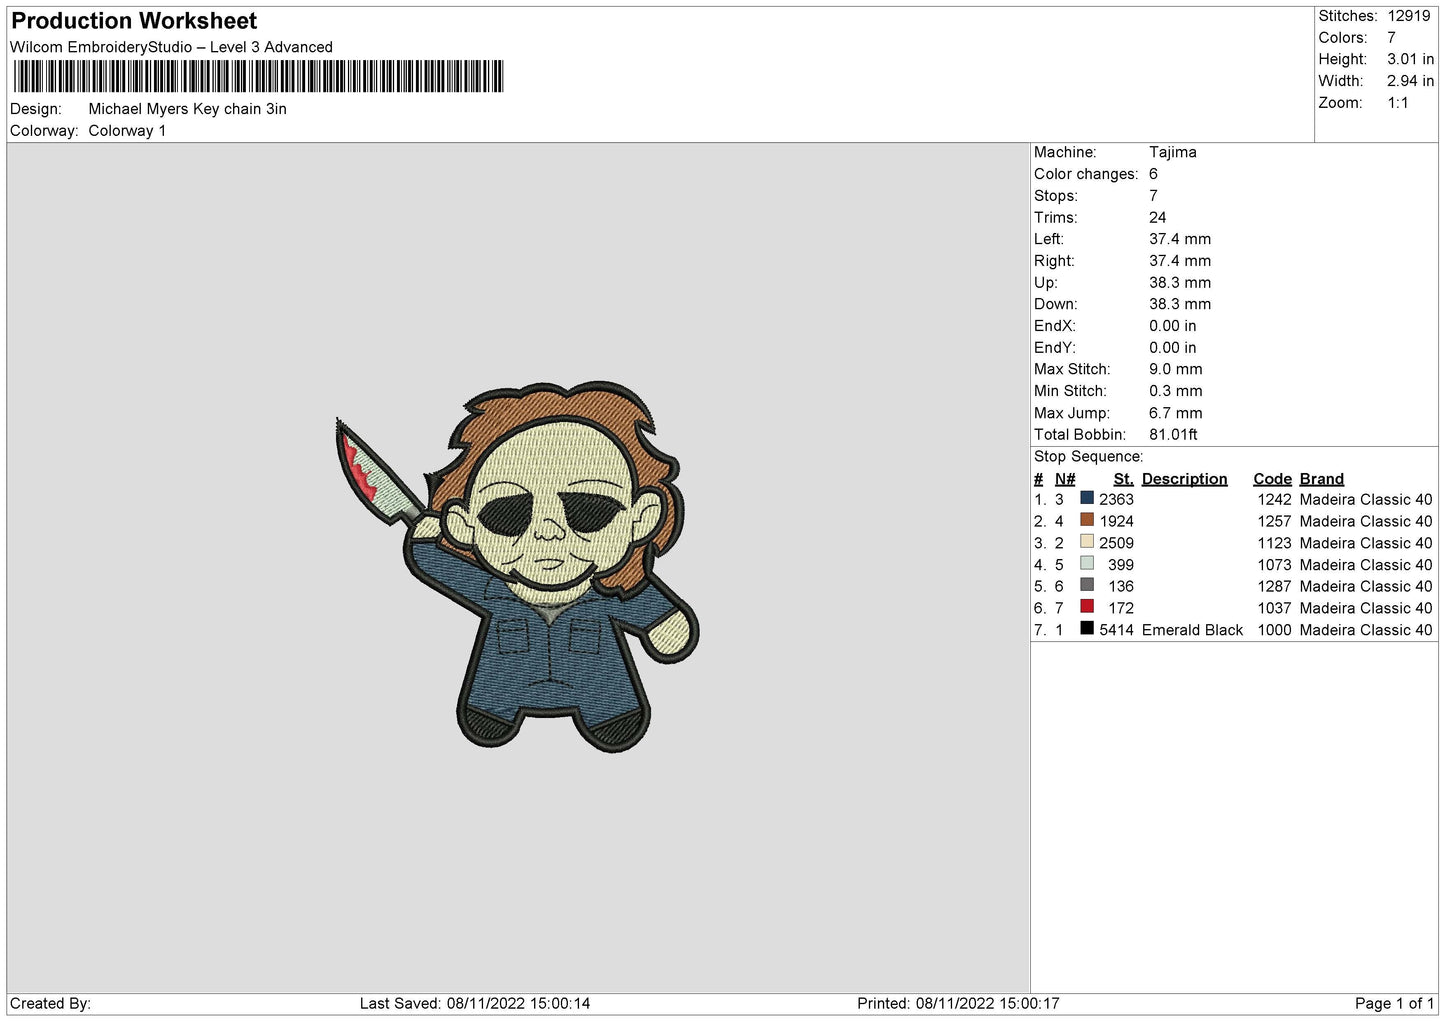Click the Zoom value '1:1'
This screenshot has height=1021, width=1445.
1397,103
